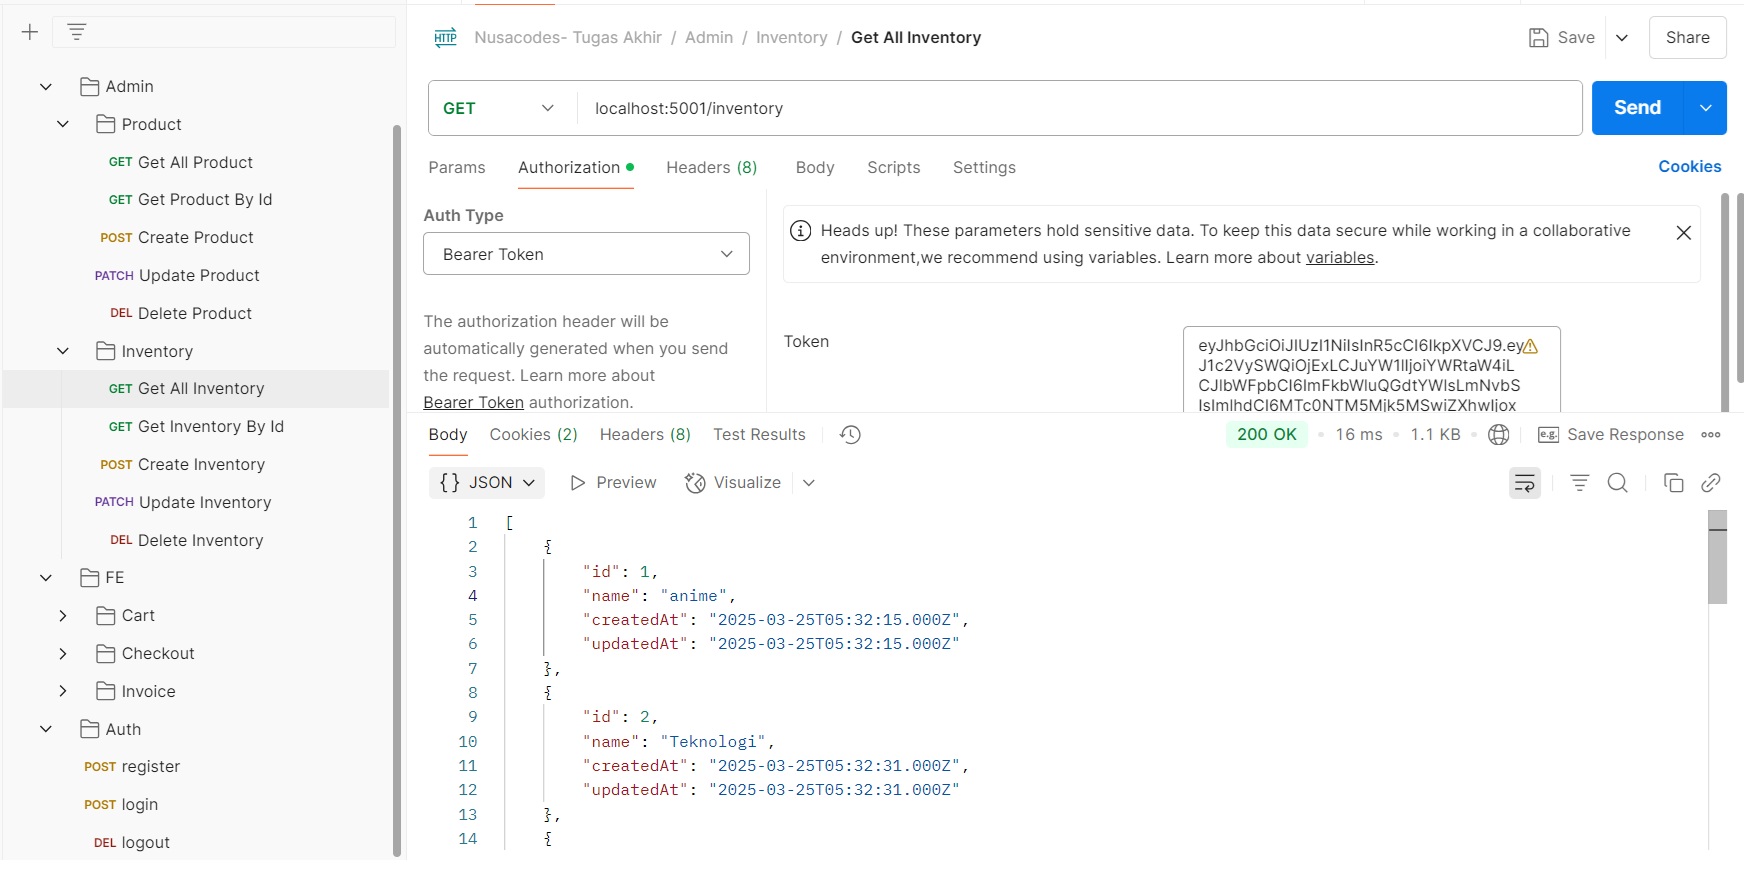Click the Inventory breadcrumb link
This screenshot has height=878, width=1744.
pyautogui.click(x=792, y=38)
